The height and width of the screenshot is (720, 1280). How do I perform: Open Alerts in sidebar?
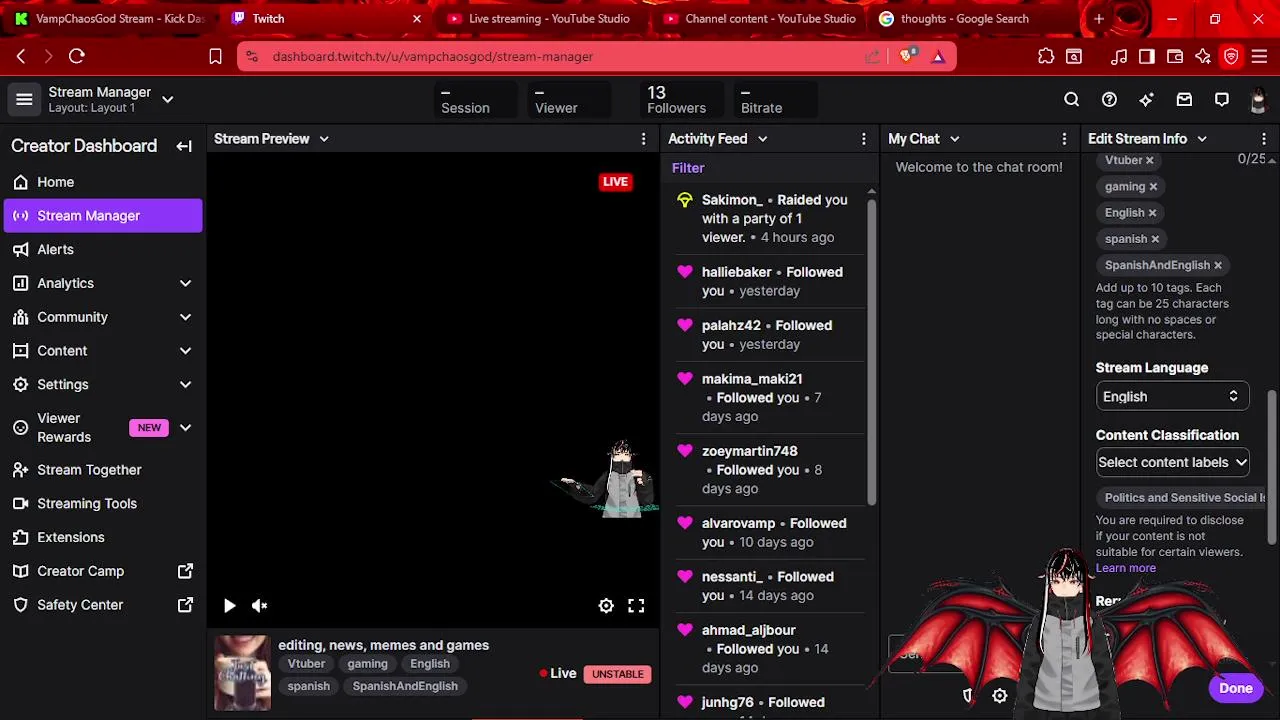click(102, 249)
